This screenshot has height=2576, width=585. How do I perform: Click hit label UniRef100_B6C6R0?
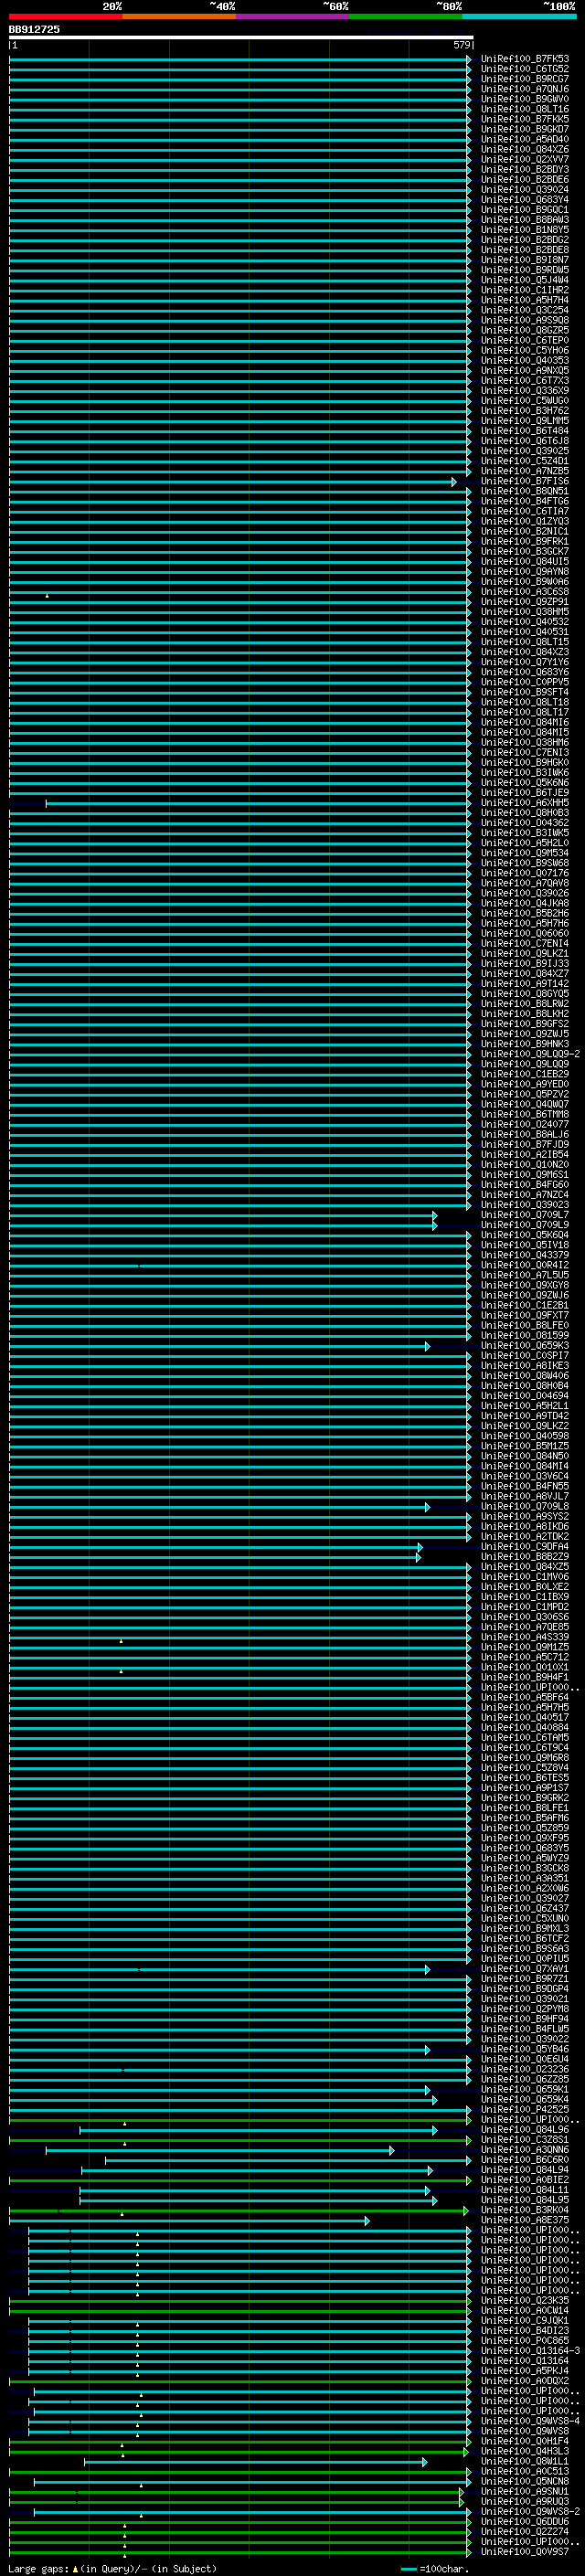point(524,2160)
